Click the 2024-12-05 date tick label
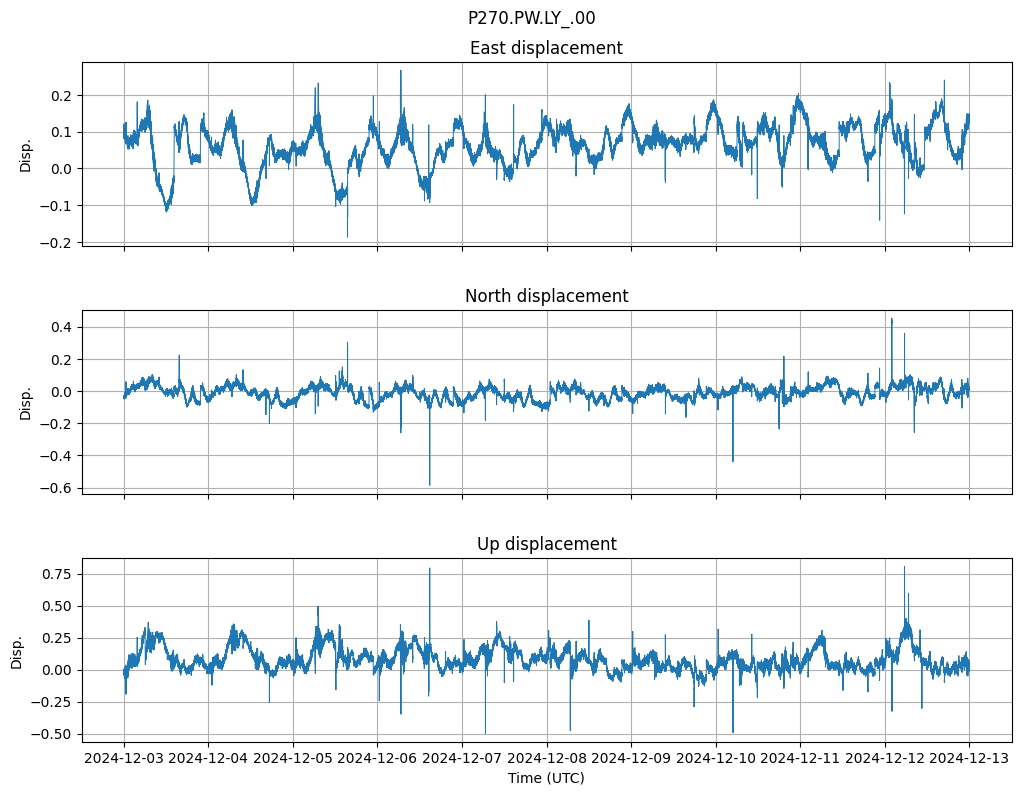The width and height of the screenshot is (1021, 795). pyautogui.click(x=293, y=760)
